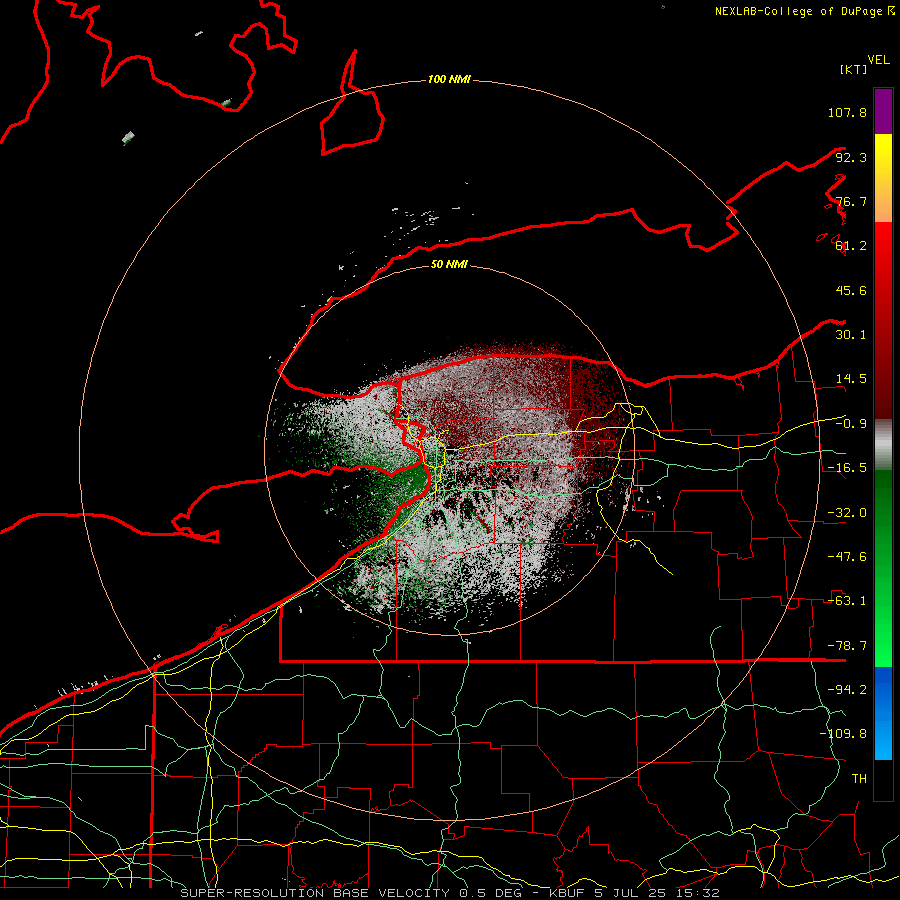Select the 45.6 velocity scale label

coord(851,290)
